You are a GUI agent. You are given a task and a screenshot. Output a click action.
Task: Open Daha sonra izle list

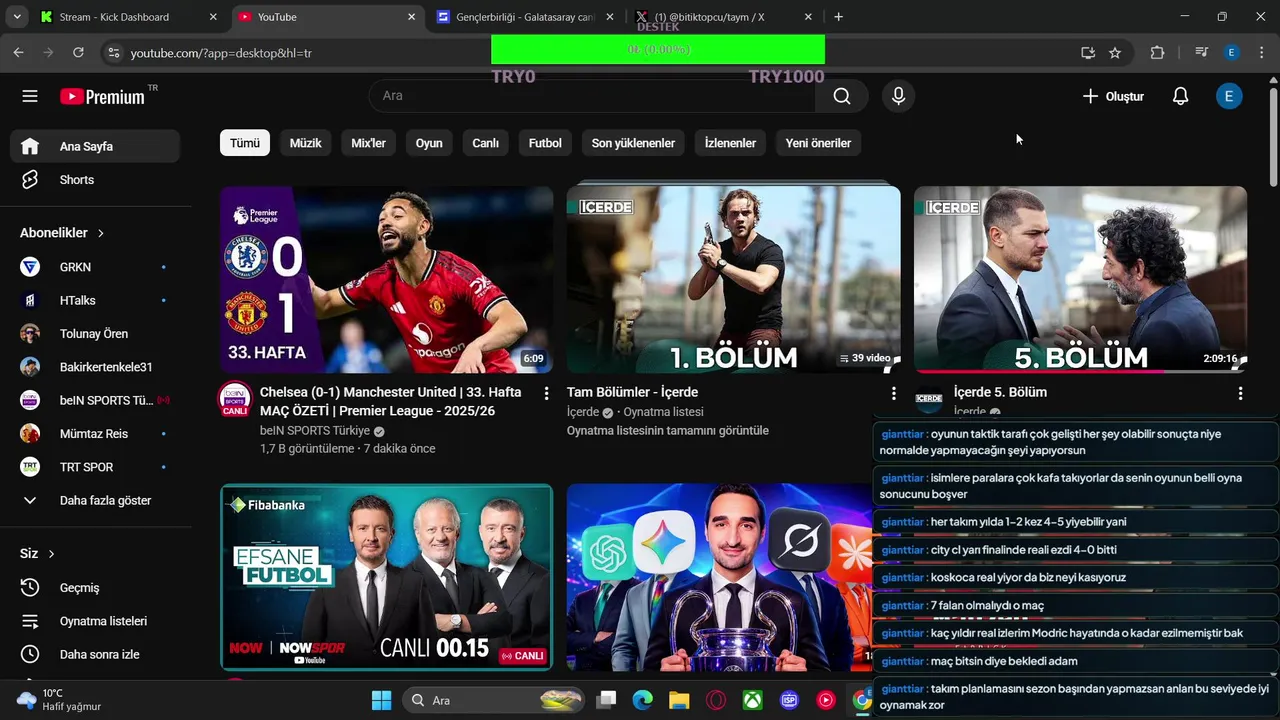click(95, 654)
